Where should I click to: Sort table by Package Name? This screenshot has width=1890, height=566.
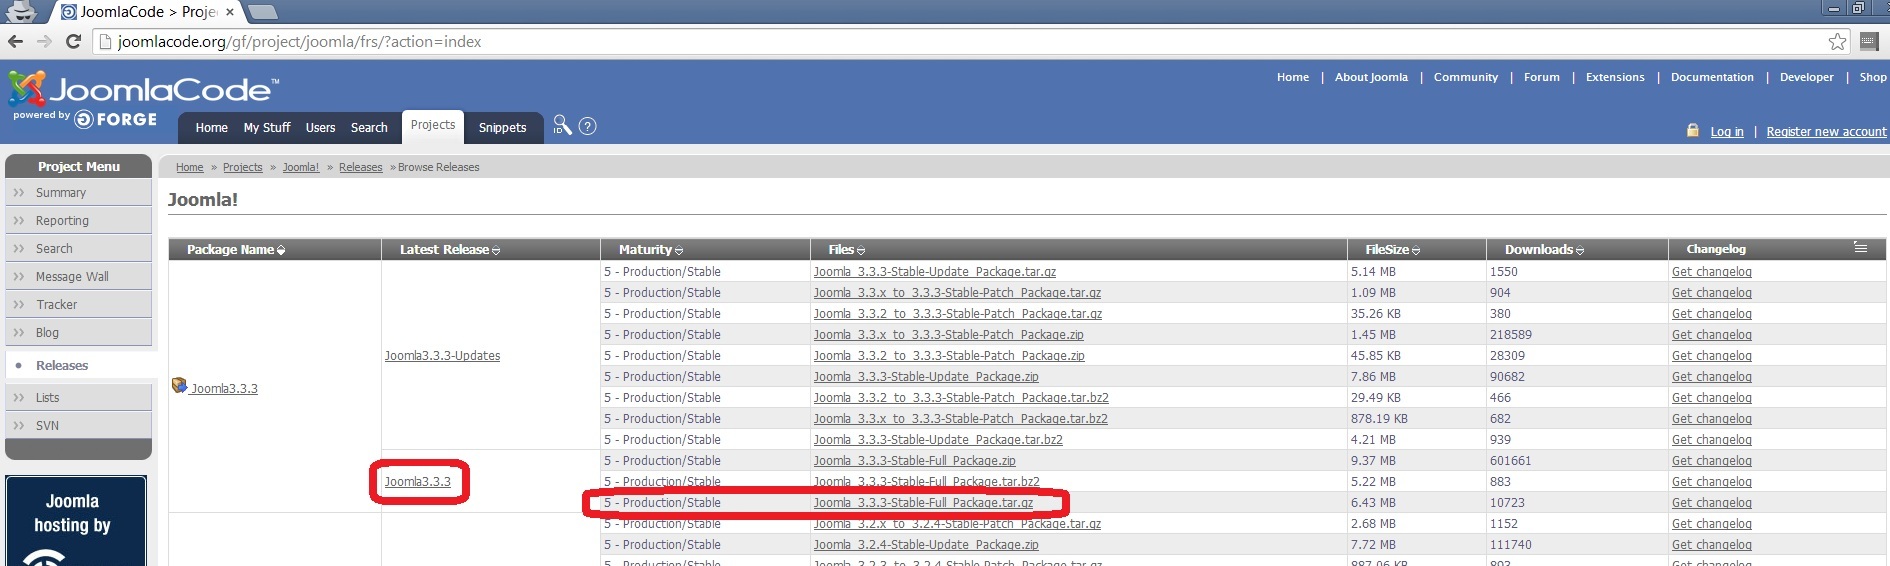[x=235, y=250]
